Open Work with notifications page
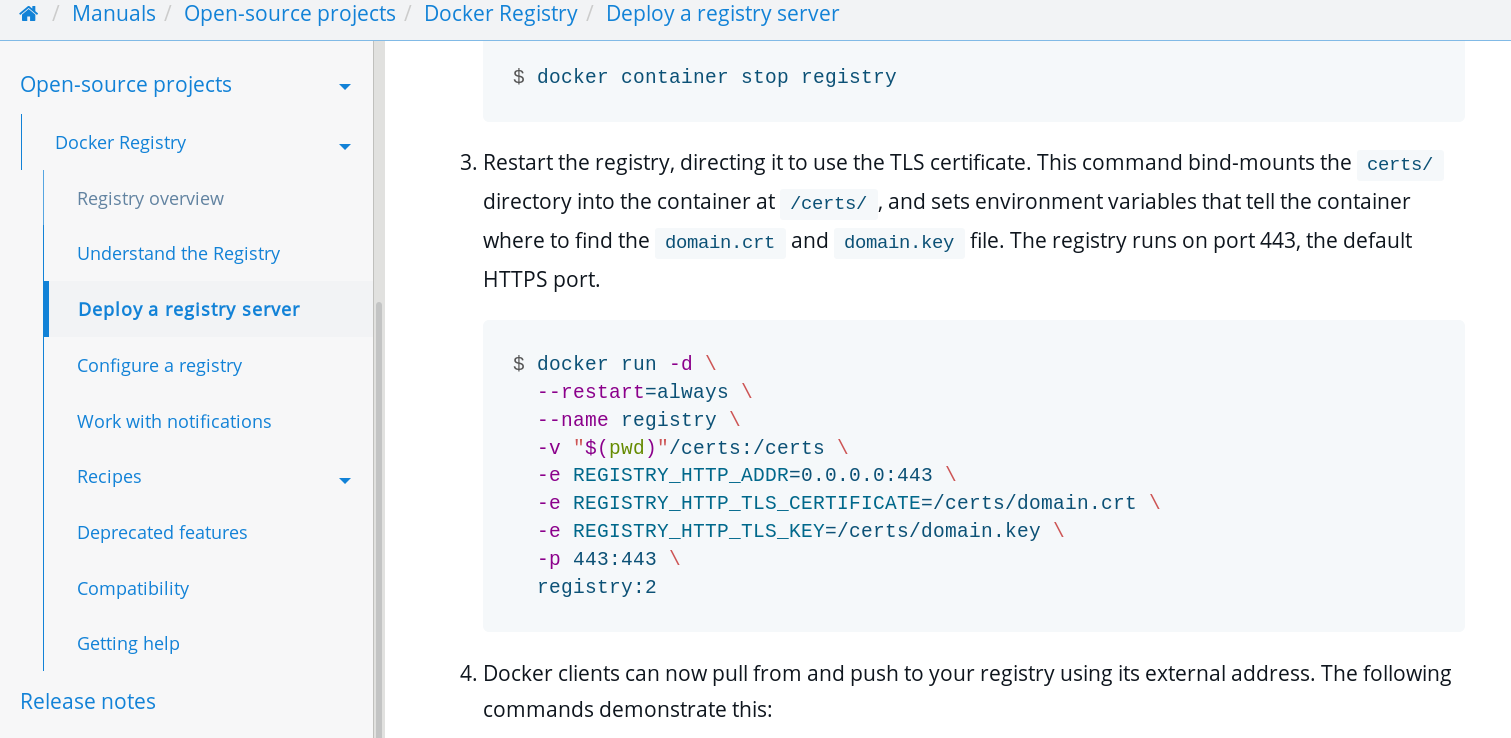This screenshot has height=738, width=1511. click(x=174, y=422)
